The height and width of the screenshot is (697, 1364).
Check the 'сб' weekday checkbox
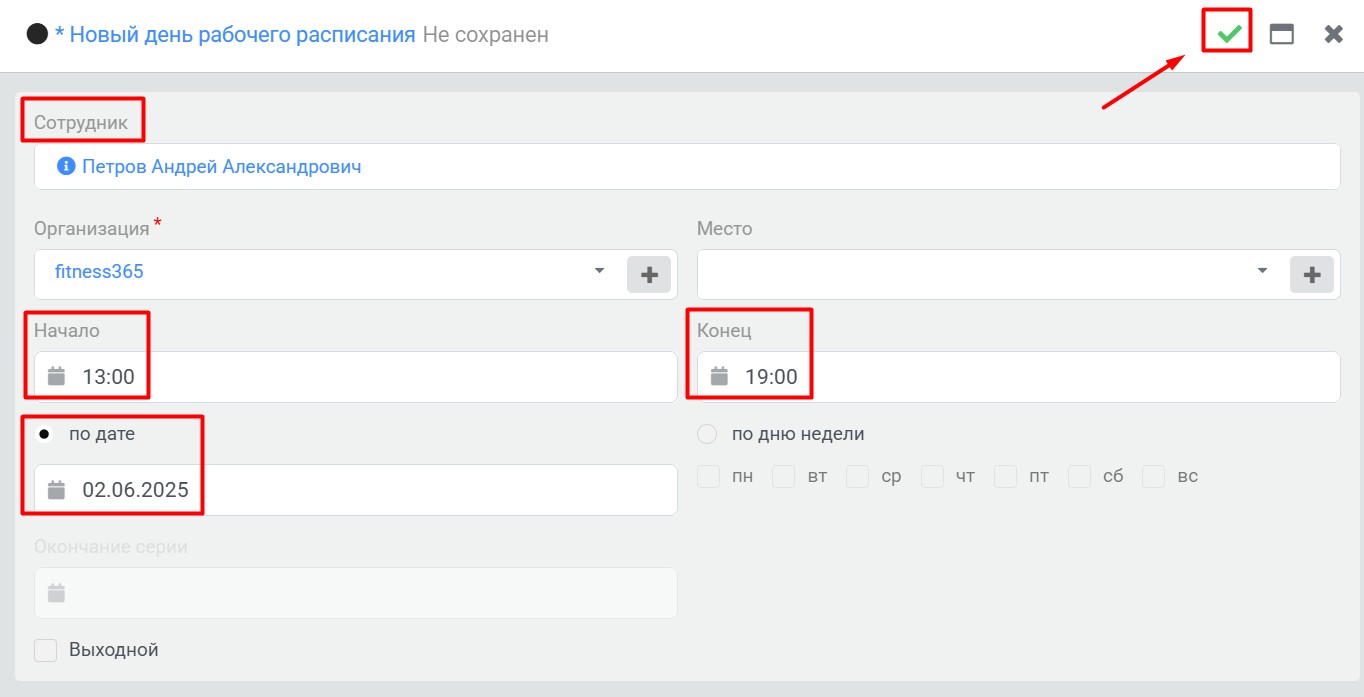(1079, 476)
